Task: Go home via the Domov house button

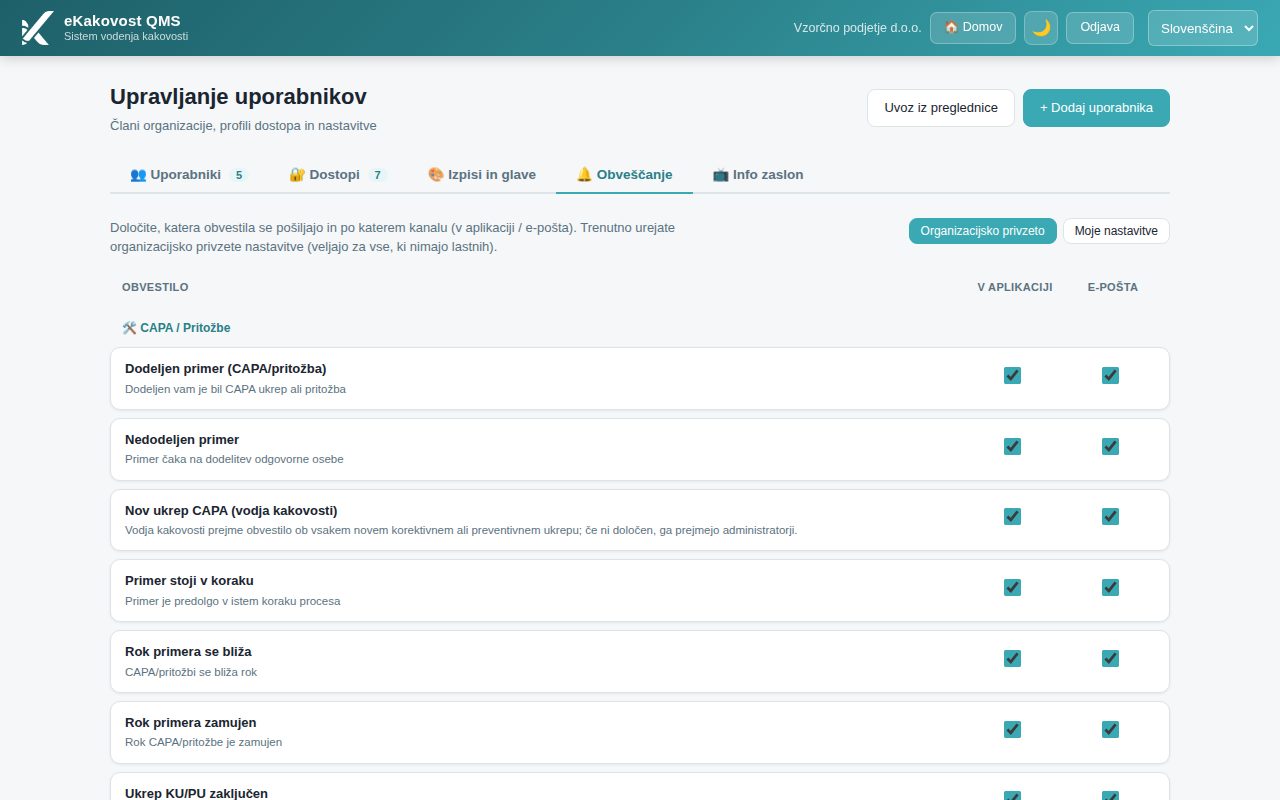Action: 973,28
